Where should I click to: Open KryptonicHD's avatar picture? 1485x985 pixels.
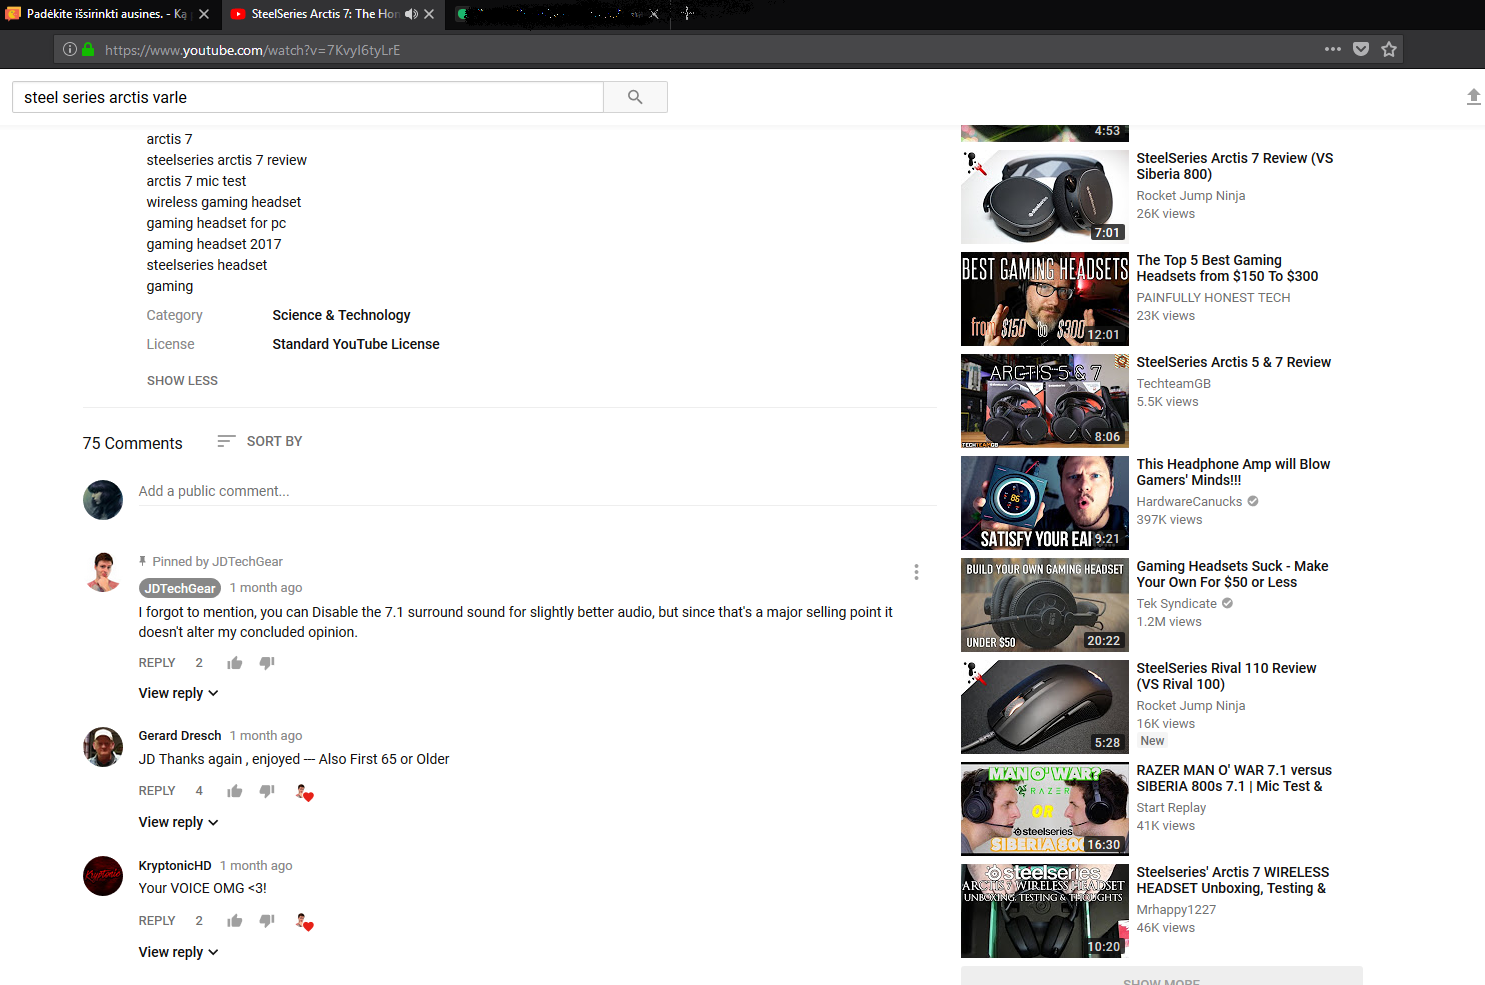click(x=103, y=876)
